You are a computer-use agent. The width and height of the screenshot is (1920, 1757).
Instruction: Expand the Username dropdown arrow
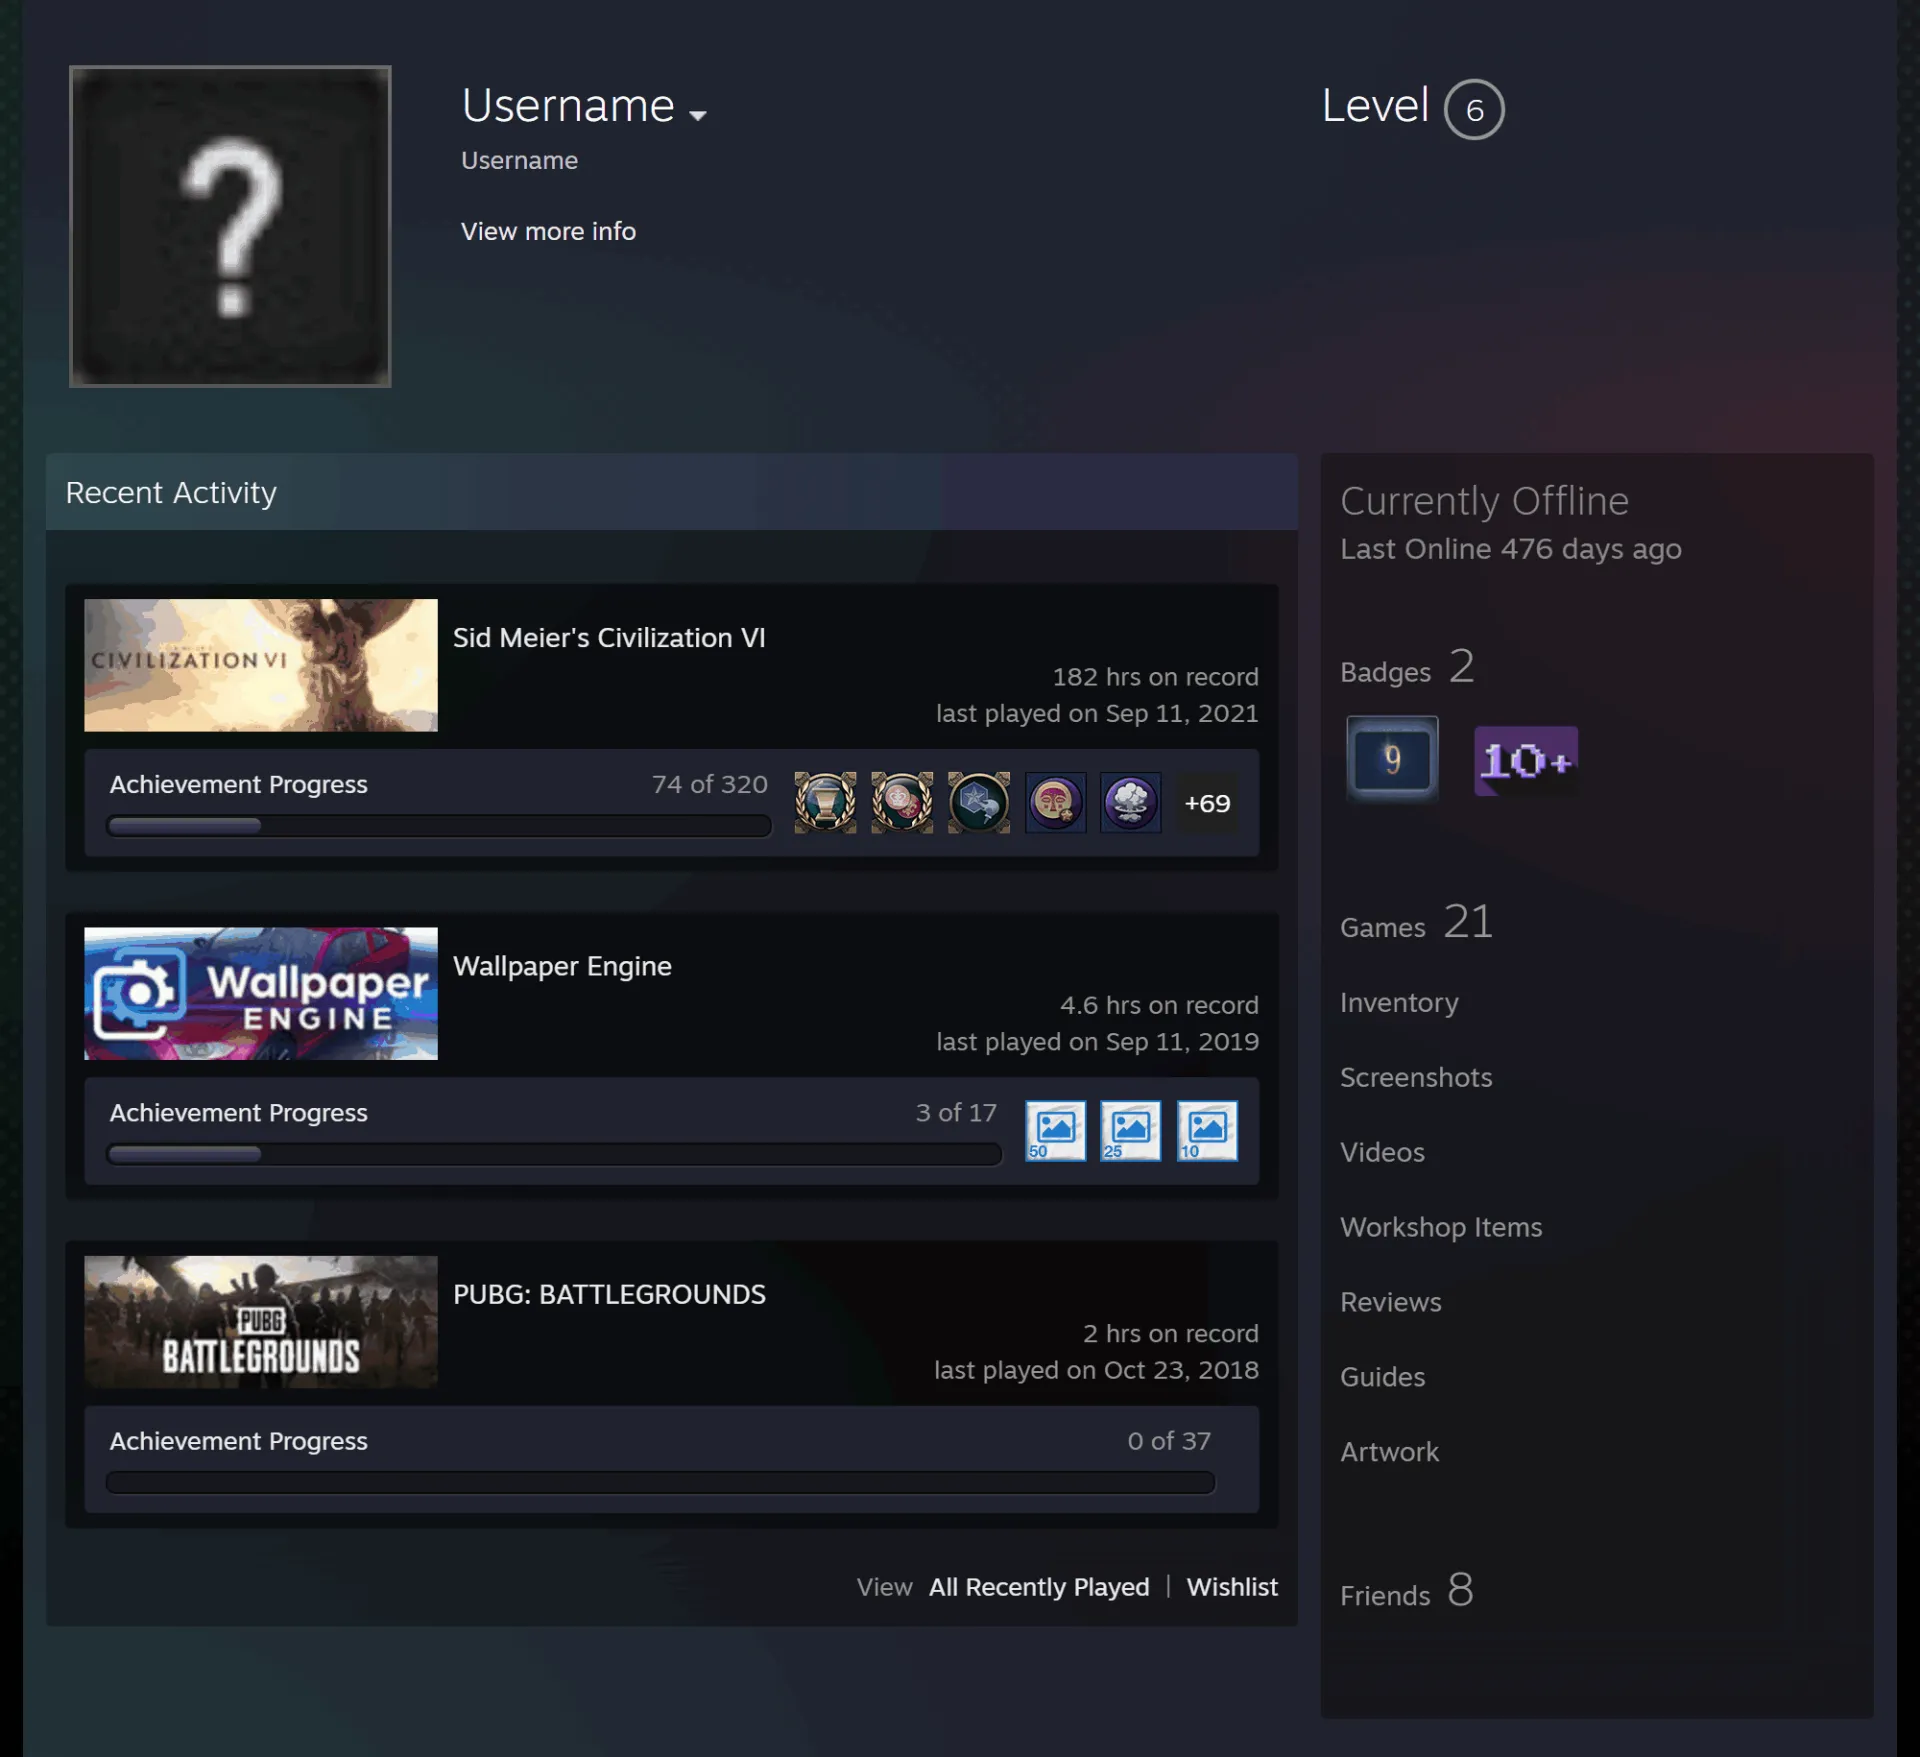click(x=698, y=115)
